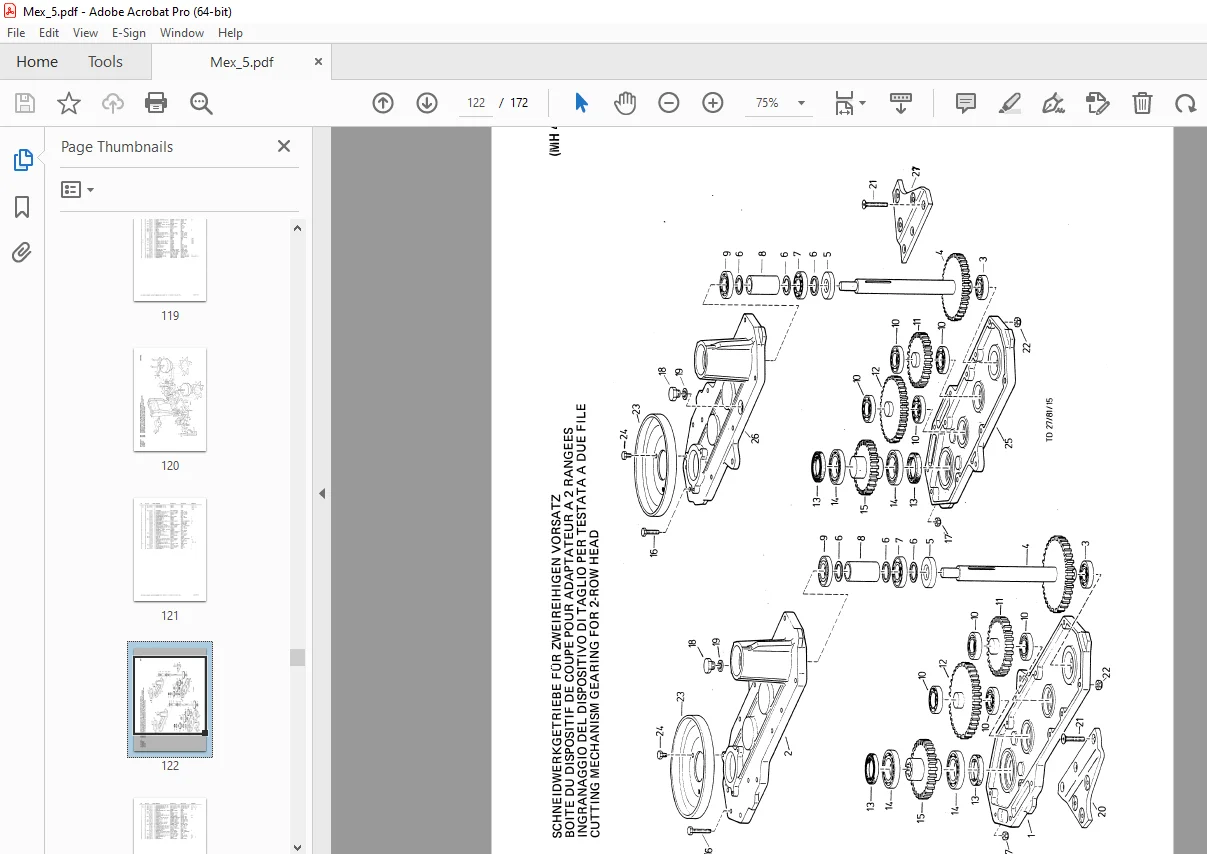Viewport: 1207px width, 854px height.
Task: Switch to the Home tab
Action: [x=37, y=61]
